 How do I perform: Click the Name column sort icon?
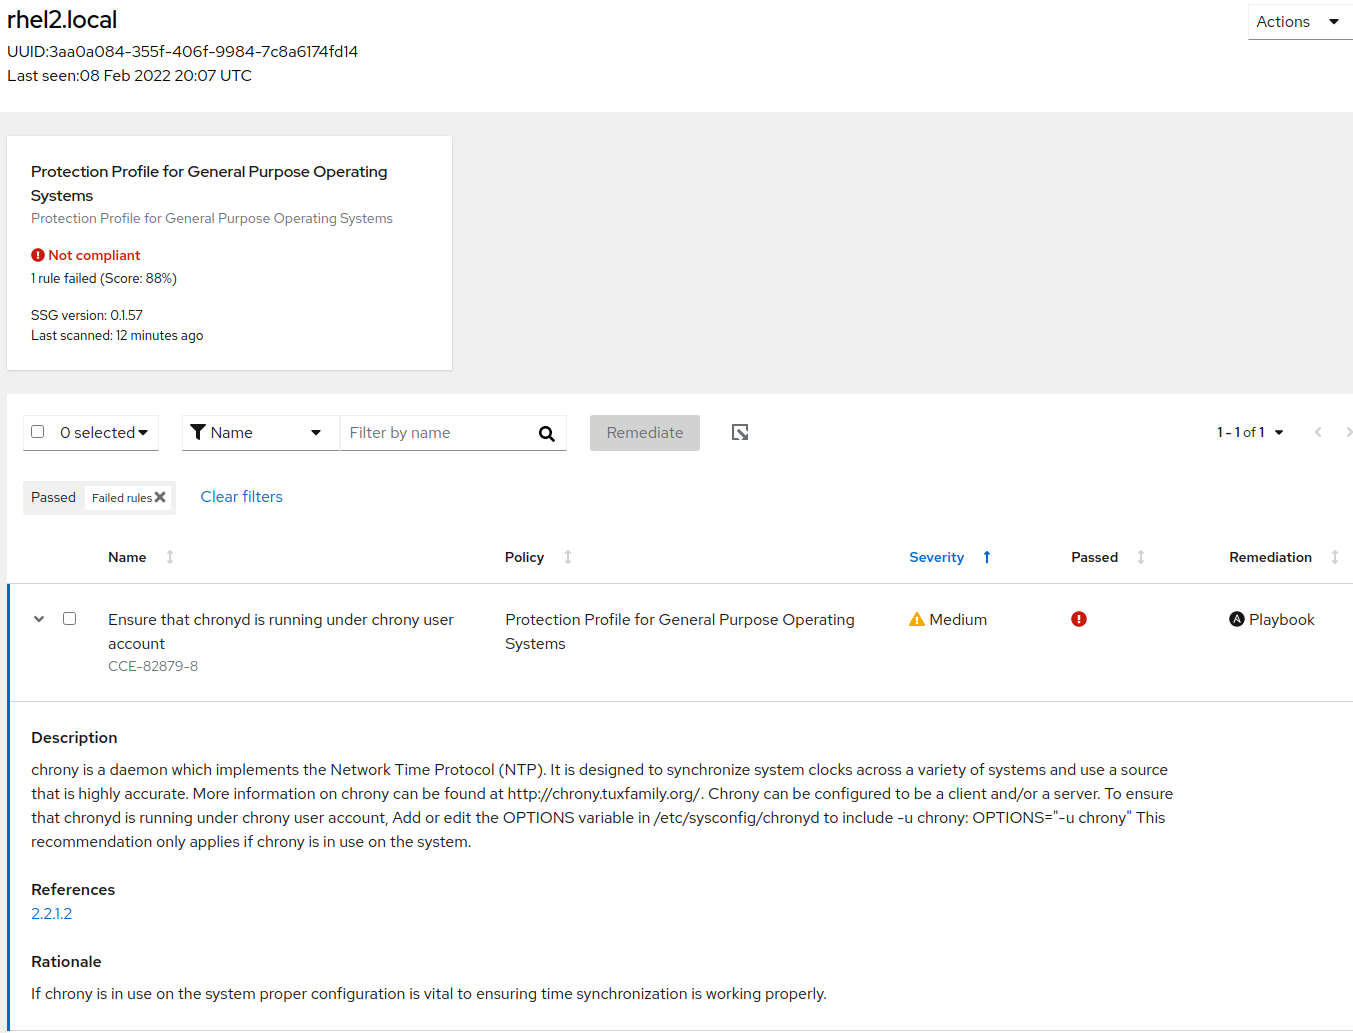170,557
